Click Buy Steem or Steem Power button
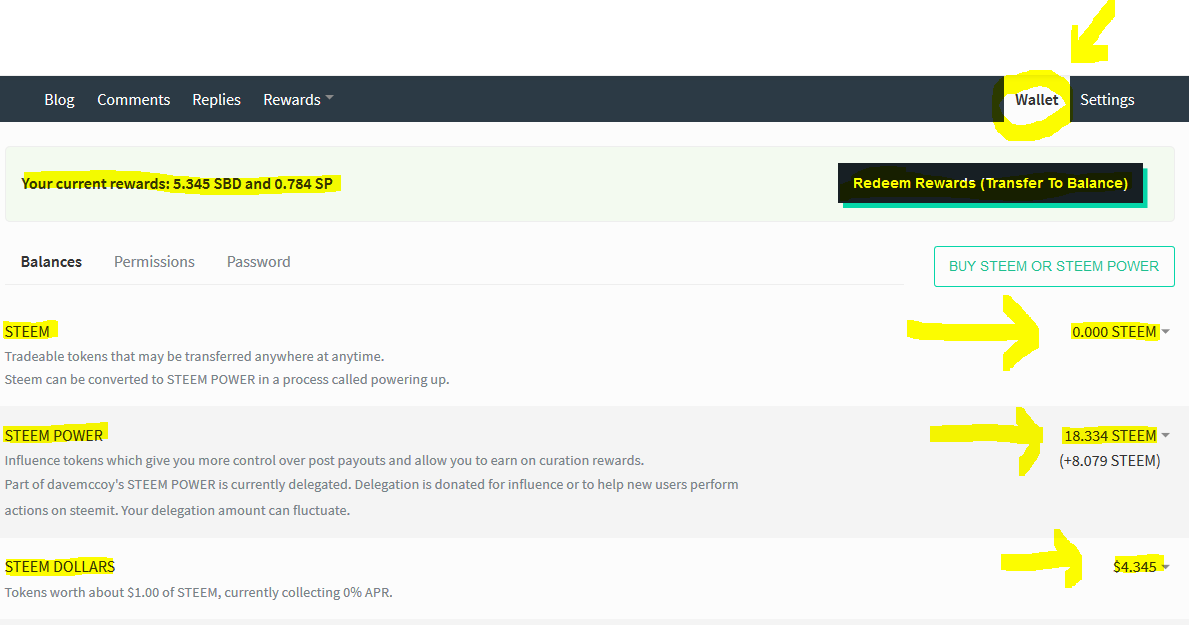 click(x=1054, y=266)
